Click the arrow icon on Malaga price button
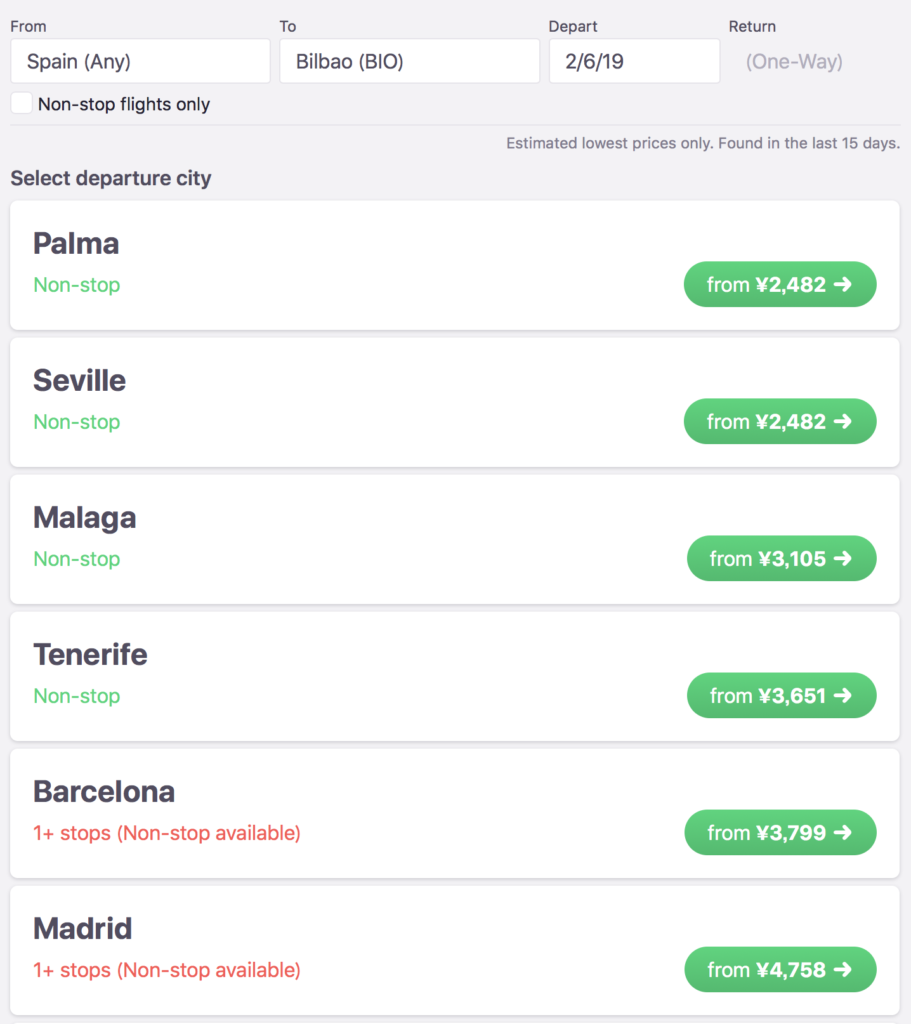911x1024 pixels. point(842,558)
